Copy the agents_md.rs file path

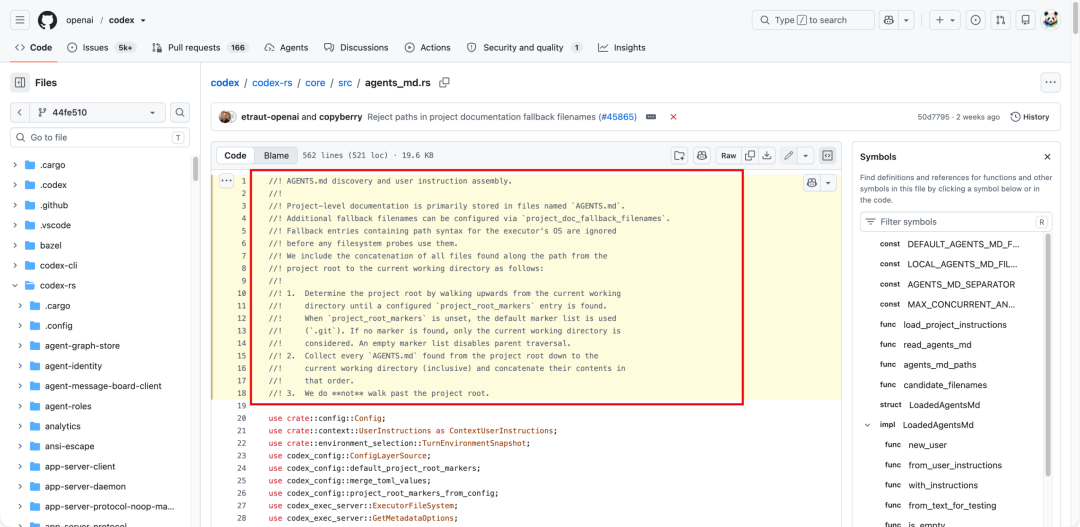pos(444,83)
